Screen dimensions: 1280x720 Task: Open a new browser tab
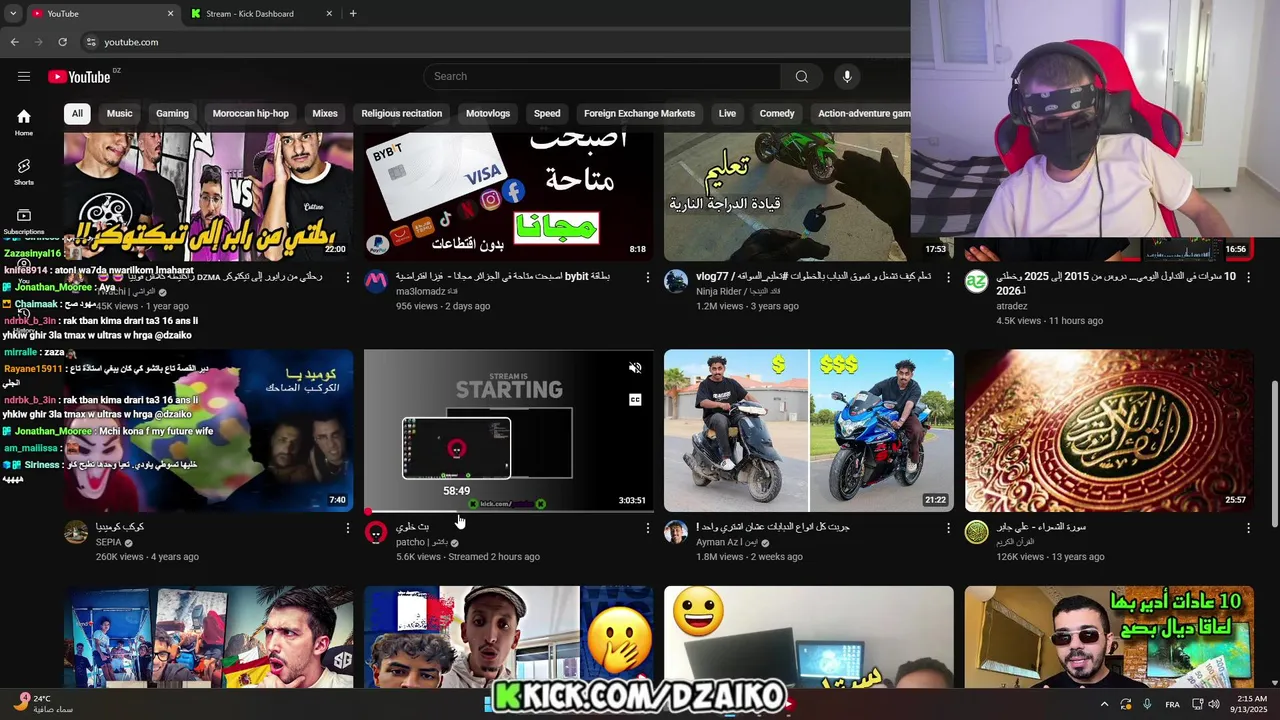353,14
